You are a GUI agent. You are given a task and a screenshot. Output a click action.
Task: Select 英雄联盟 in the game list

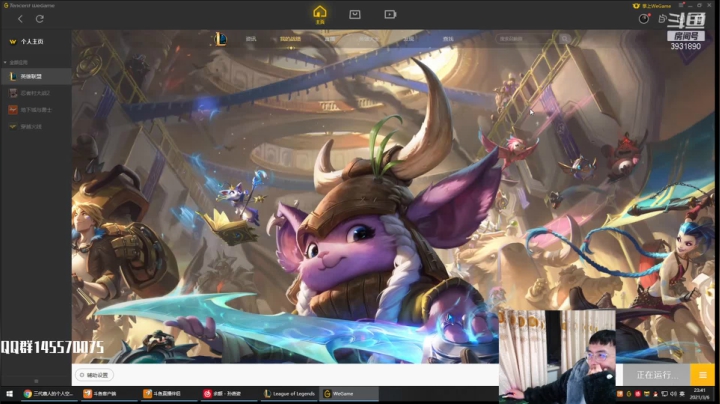36,76
